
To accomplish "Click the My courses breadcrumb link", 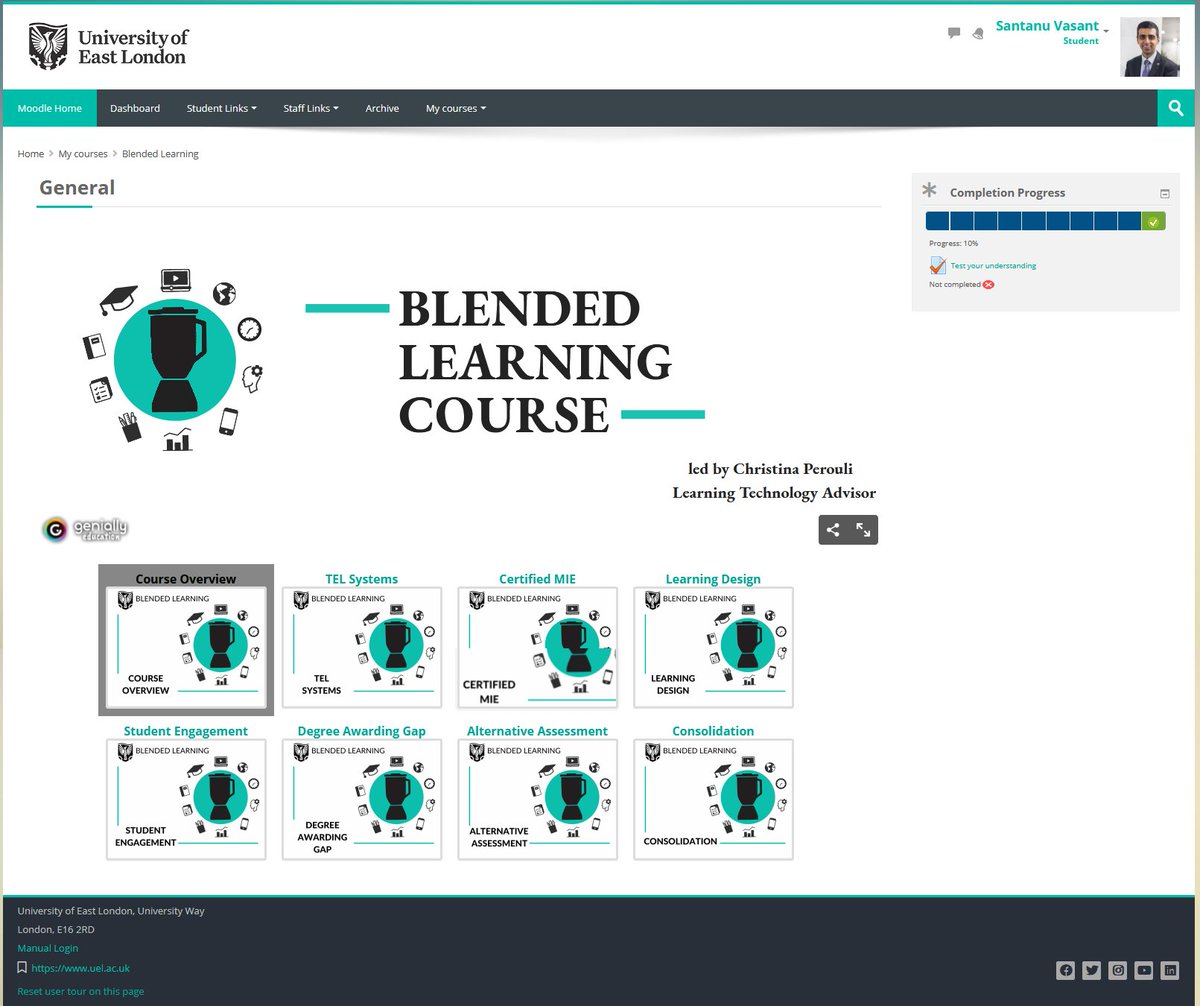I will tap(83, 154).
